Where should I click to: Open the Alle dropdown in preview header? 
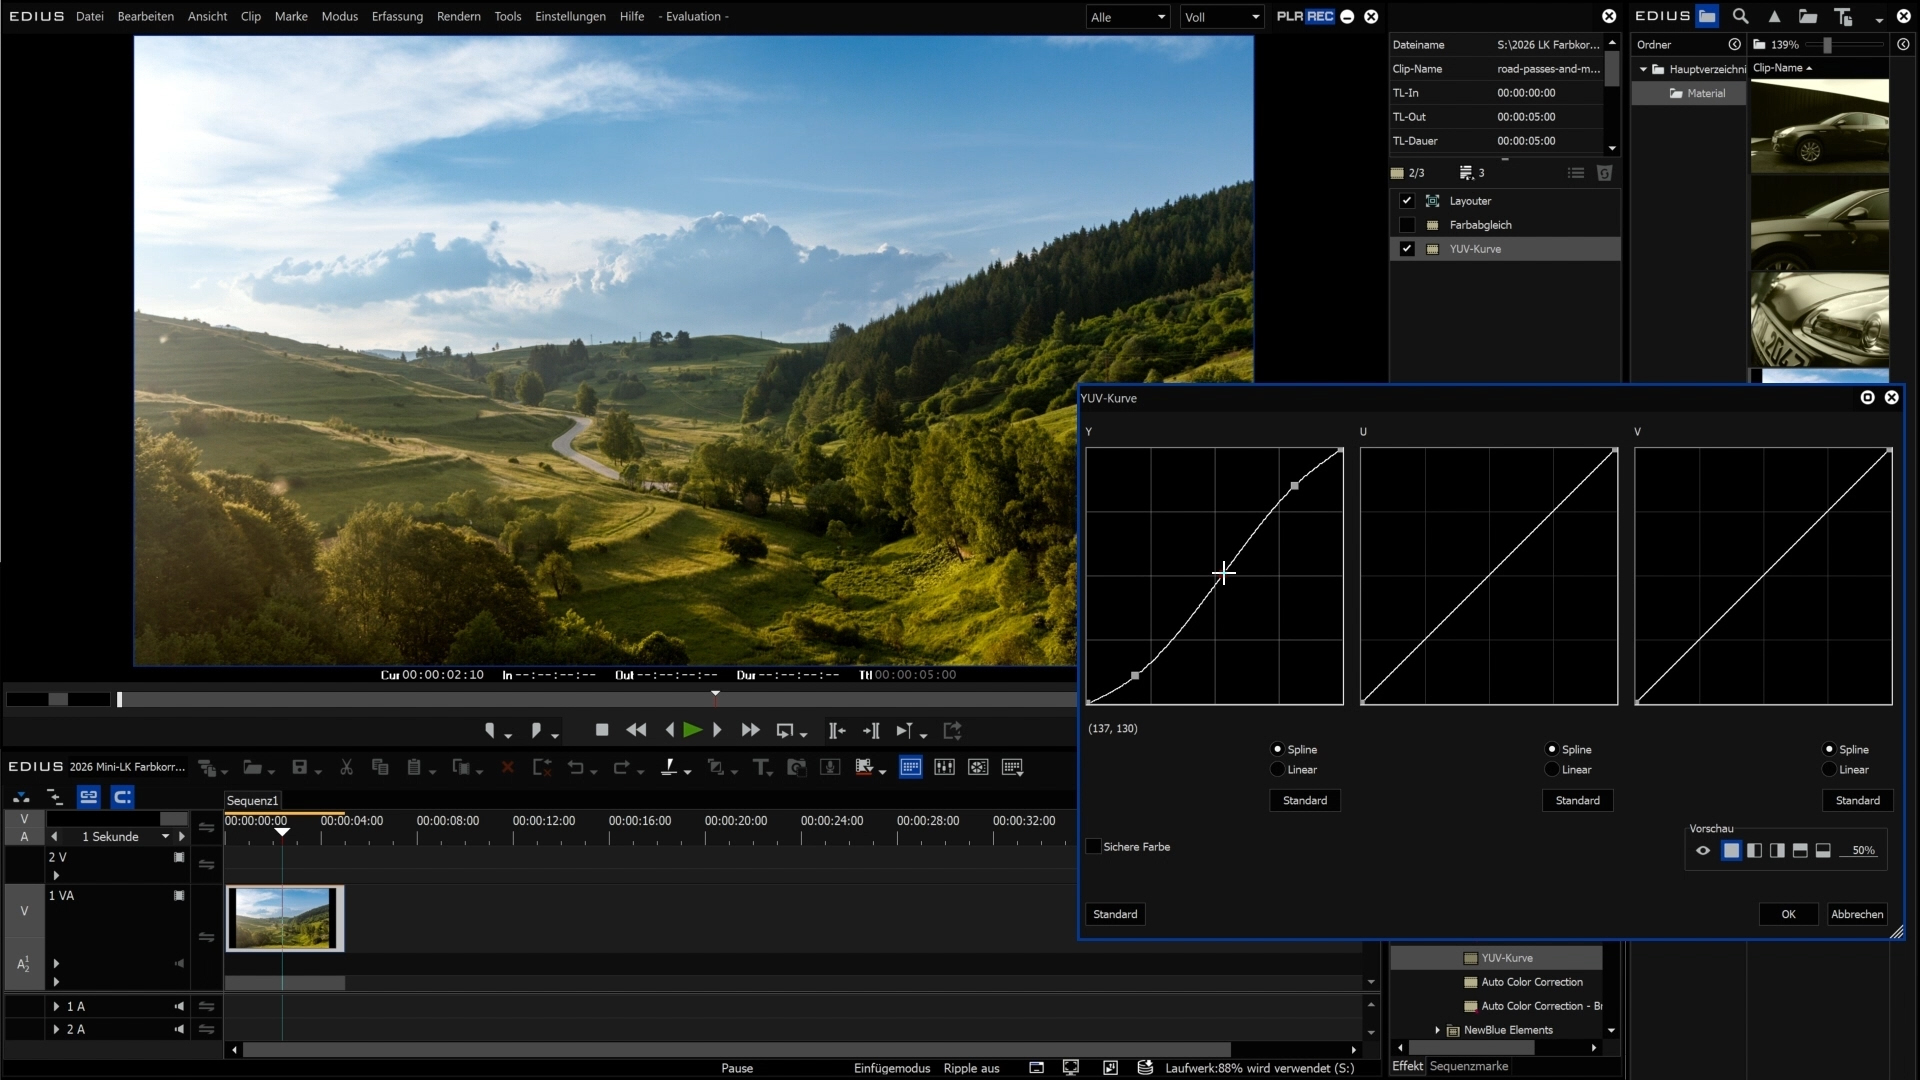tap(1128, 17)
